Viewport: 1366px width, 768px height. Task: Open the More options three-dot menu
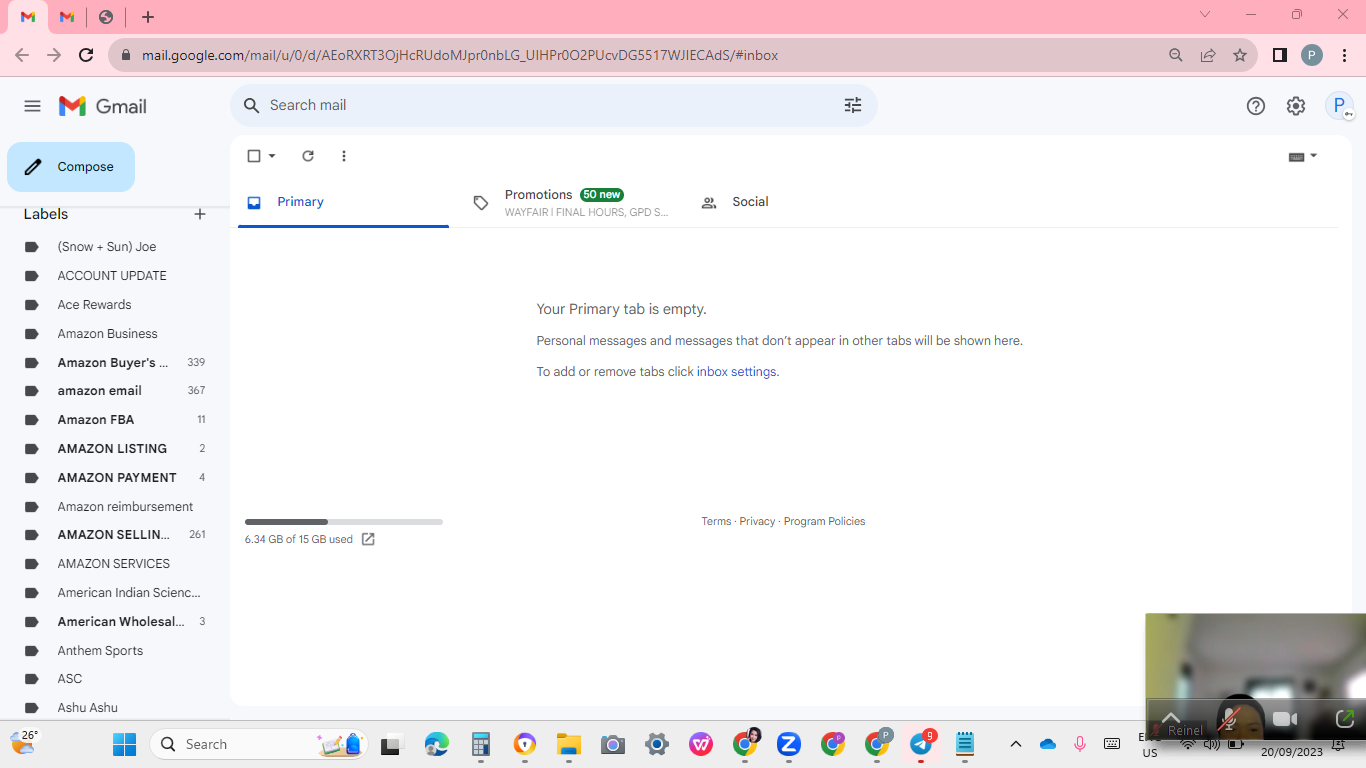344,156
